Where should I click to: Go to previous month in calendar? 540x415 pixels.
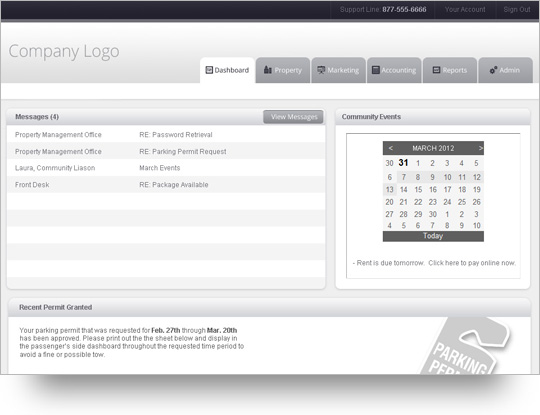[x=391, y=148]
